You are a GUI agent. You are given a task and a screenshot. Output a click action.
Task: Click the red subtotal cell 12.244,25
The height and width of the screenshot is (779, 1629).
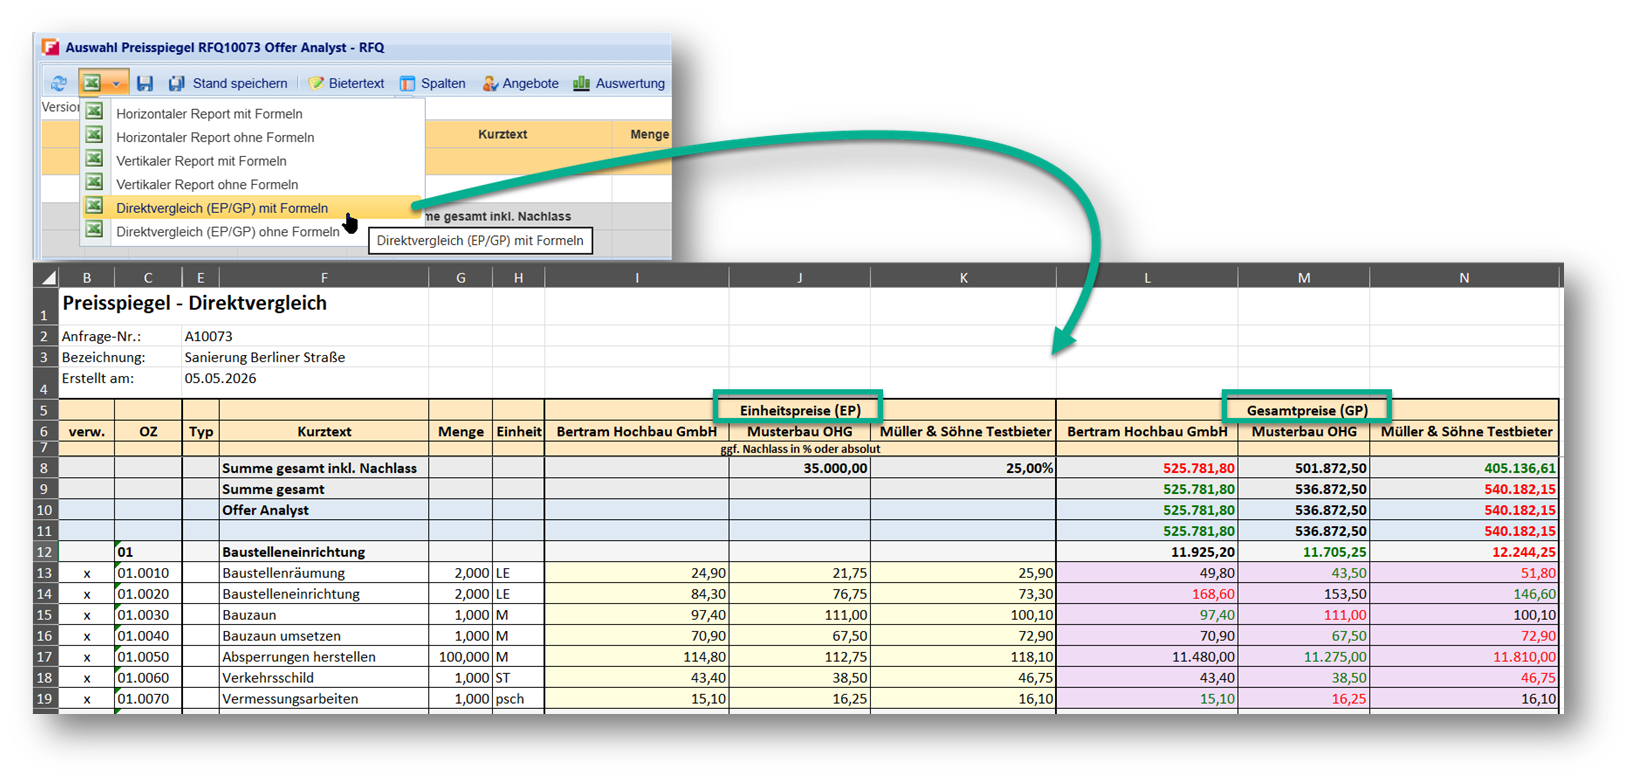click(x=1464, y=552)
